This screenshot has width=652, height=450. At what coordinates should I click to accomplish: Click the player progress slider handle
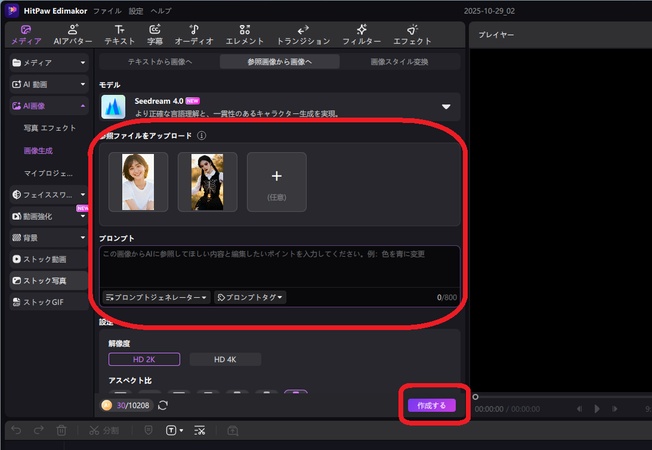pyautogui.click(x=475, y=396)
